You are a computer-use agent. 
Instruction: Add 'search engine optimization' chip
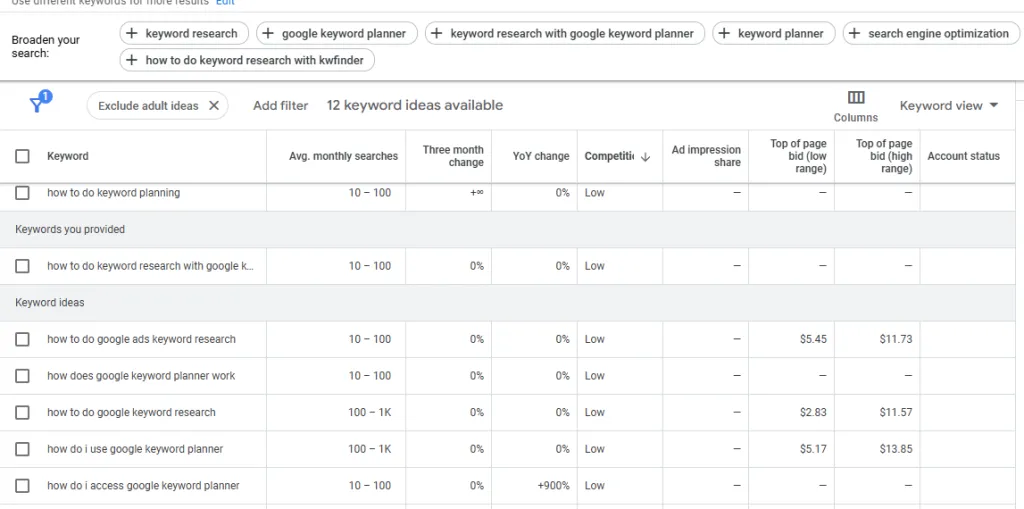coord(931,33)
